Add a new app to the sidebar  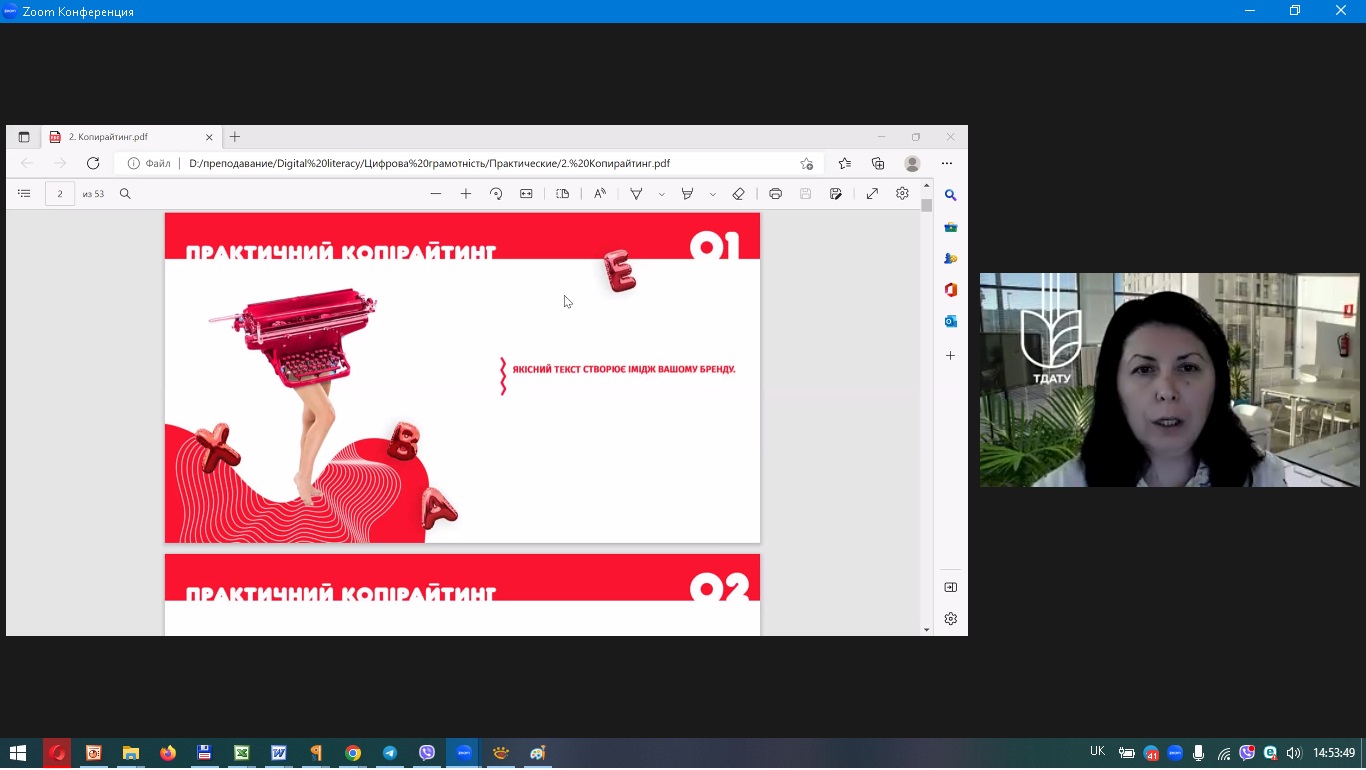951,355
